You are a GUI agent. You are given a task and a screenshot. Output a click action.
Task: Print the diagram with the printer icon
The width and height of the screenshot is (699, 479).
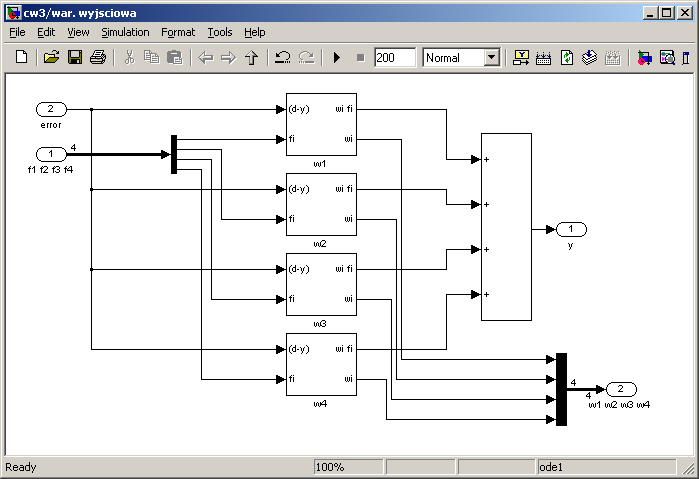point(98,58)
